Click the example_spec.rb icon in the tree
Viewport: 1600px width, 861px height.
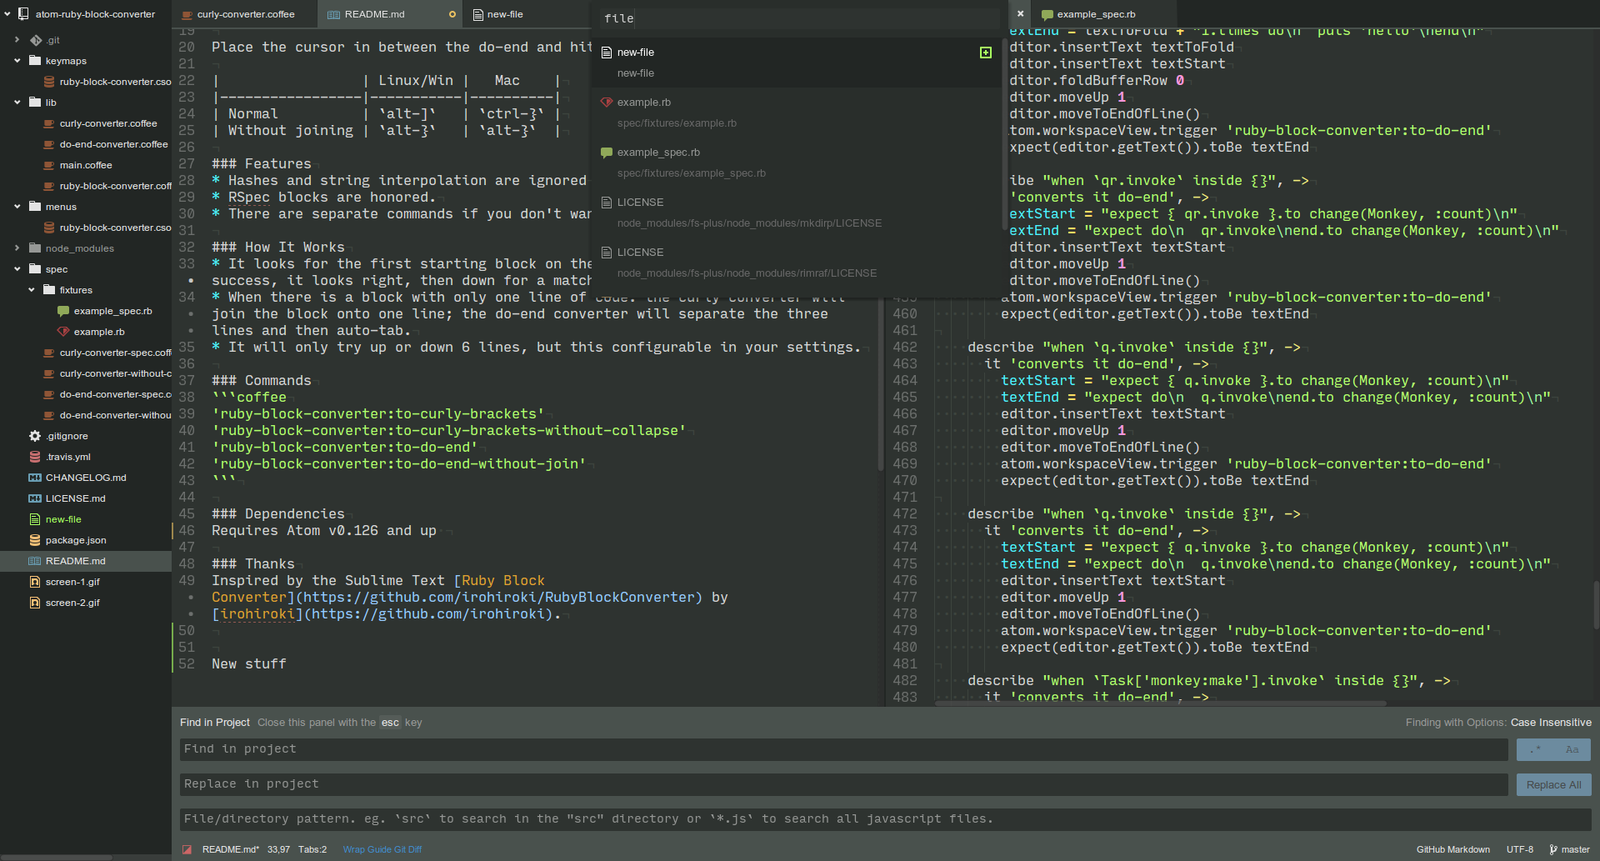63,311
